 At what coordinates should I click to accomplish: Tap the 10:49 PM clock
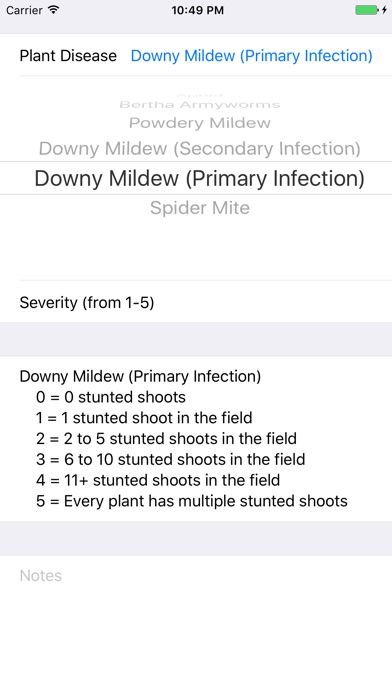tap(198, 10)
